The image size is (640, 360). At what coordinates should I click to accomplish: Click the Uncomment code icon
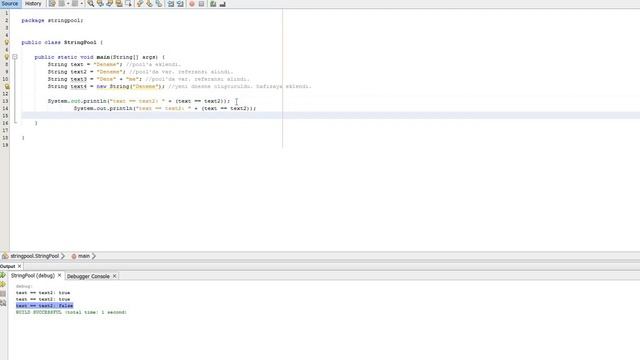222,4
